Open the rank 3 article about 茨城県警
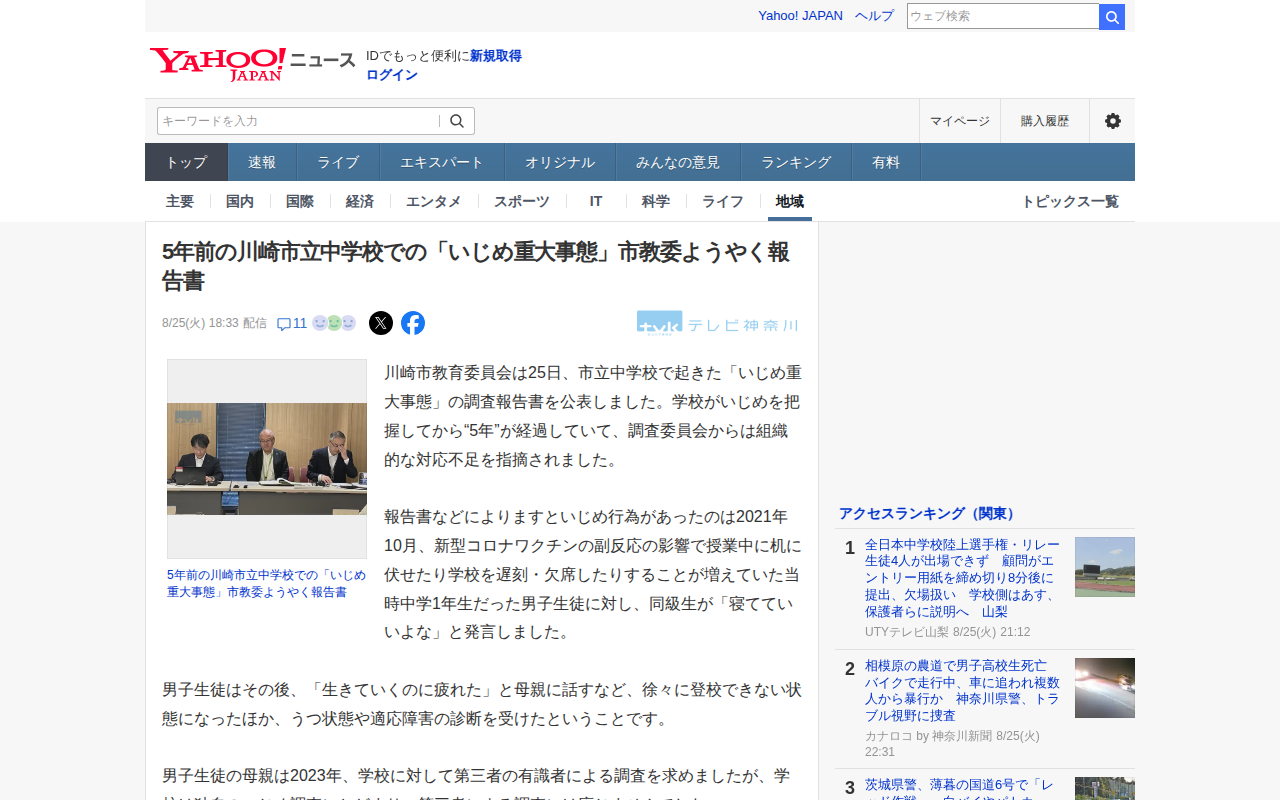1280x800 pixels. 960,789
